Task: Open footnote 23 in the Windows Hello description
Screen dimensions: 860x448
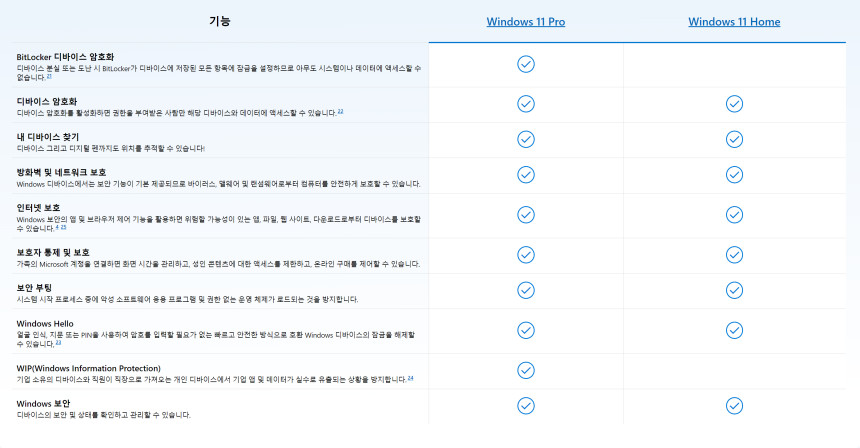Action: tap(59, 342)
